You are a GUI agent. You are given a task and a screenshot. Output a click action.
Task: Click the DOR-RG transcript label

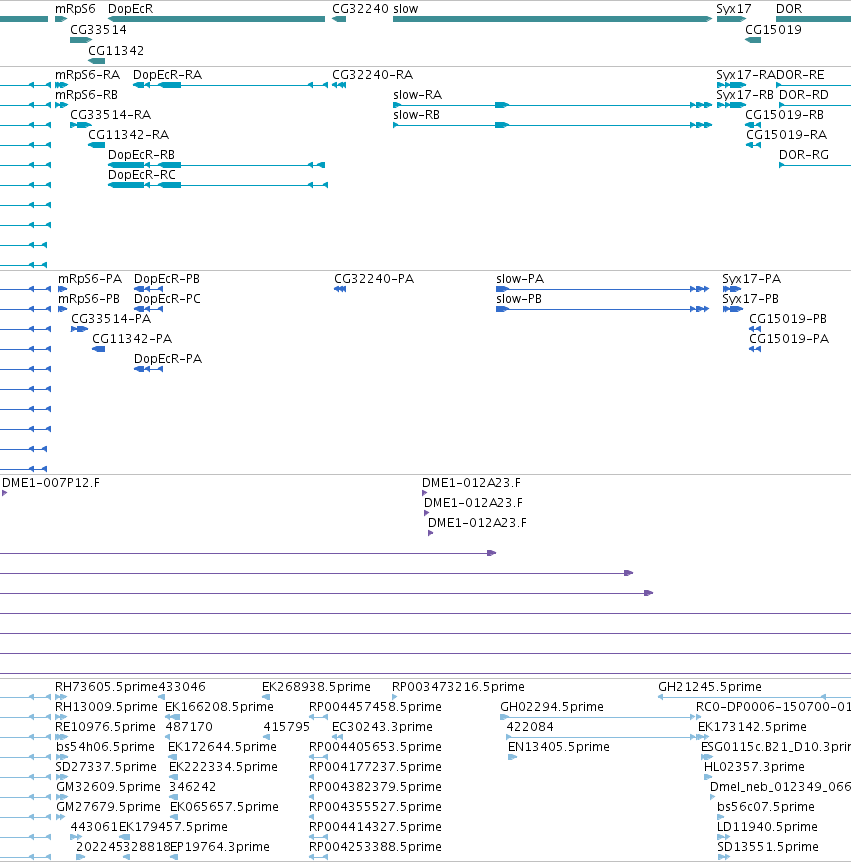[x=804, y=155]
